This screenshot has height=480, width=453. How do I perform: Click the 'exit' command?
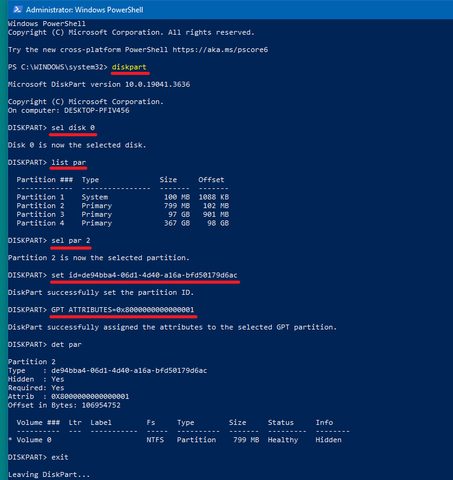[x=60, y=457]
